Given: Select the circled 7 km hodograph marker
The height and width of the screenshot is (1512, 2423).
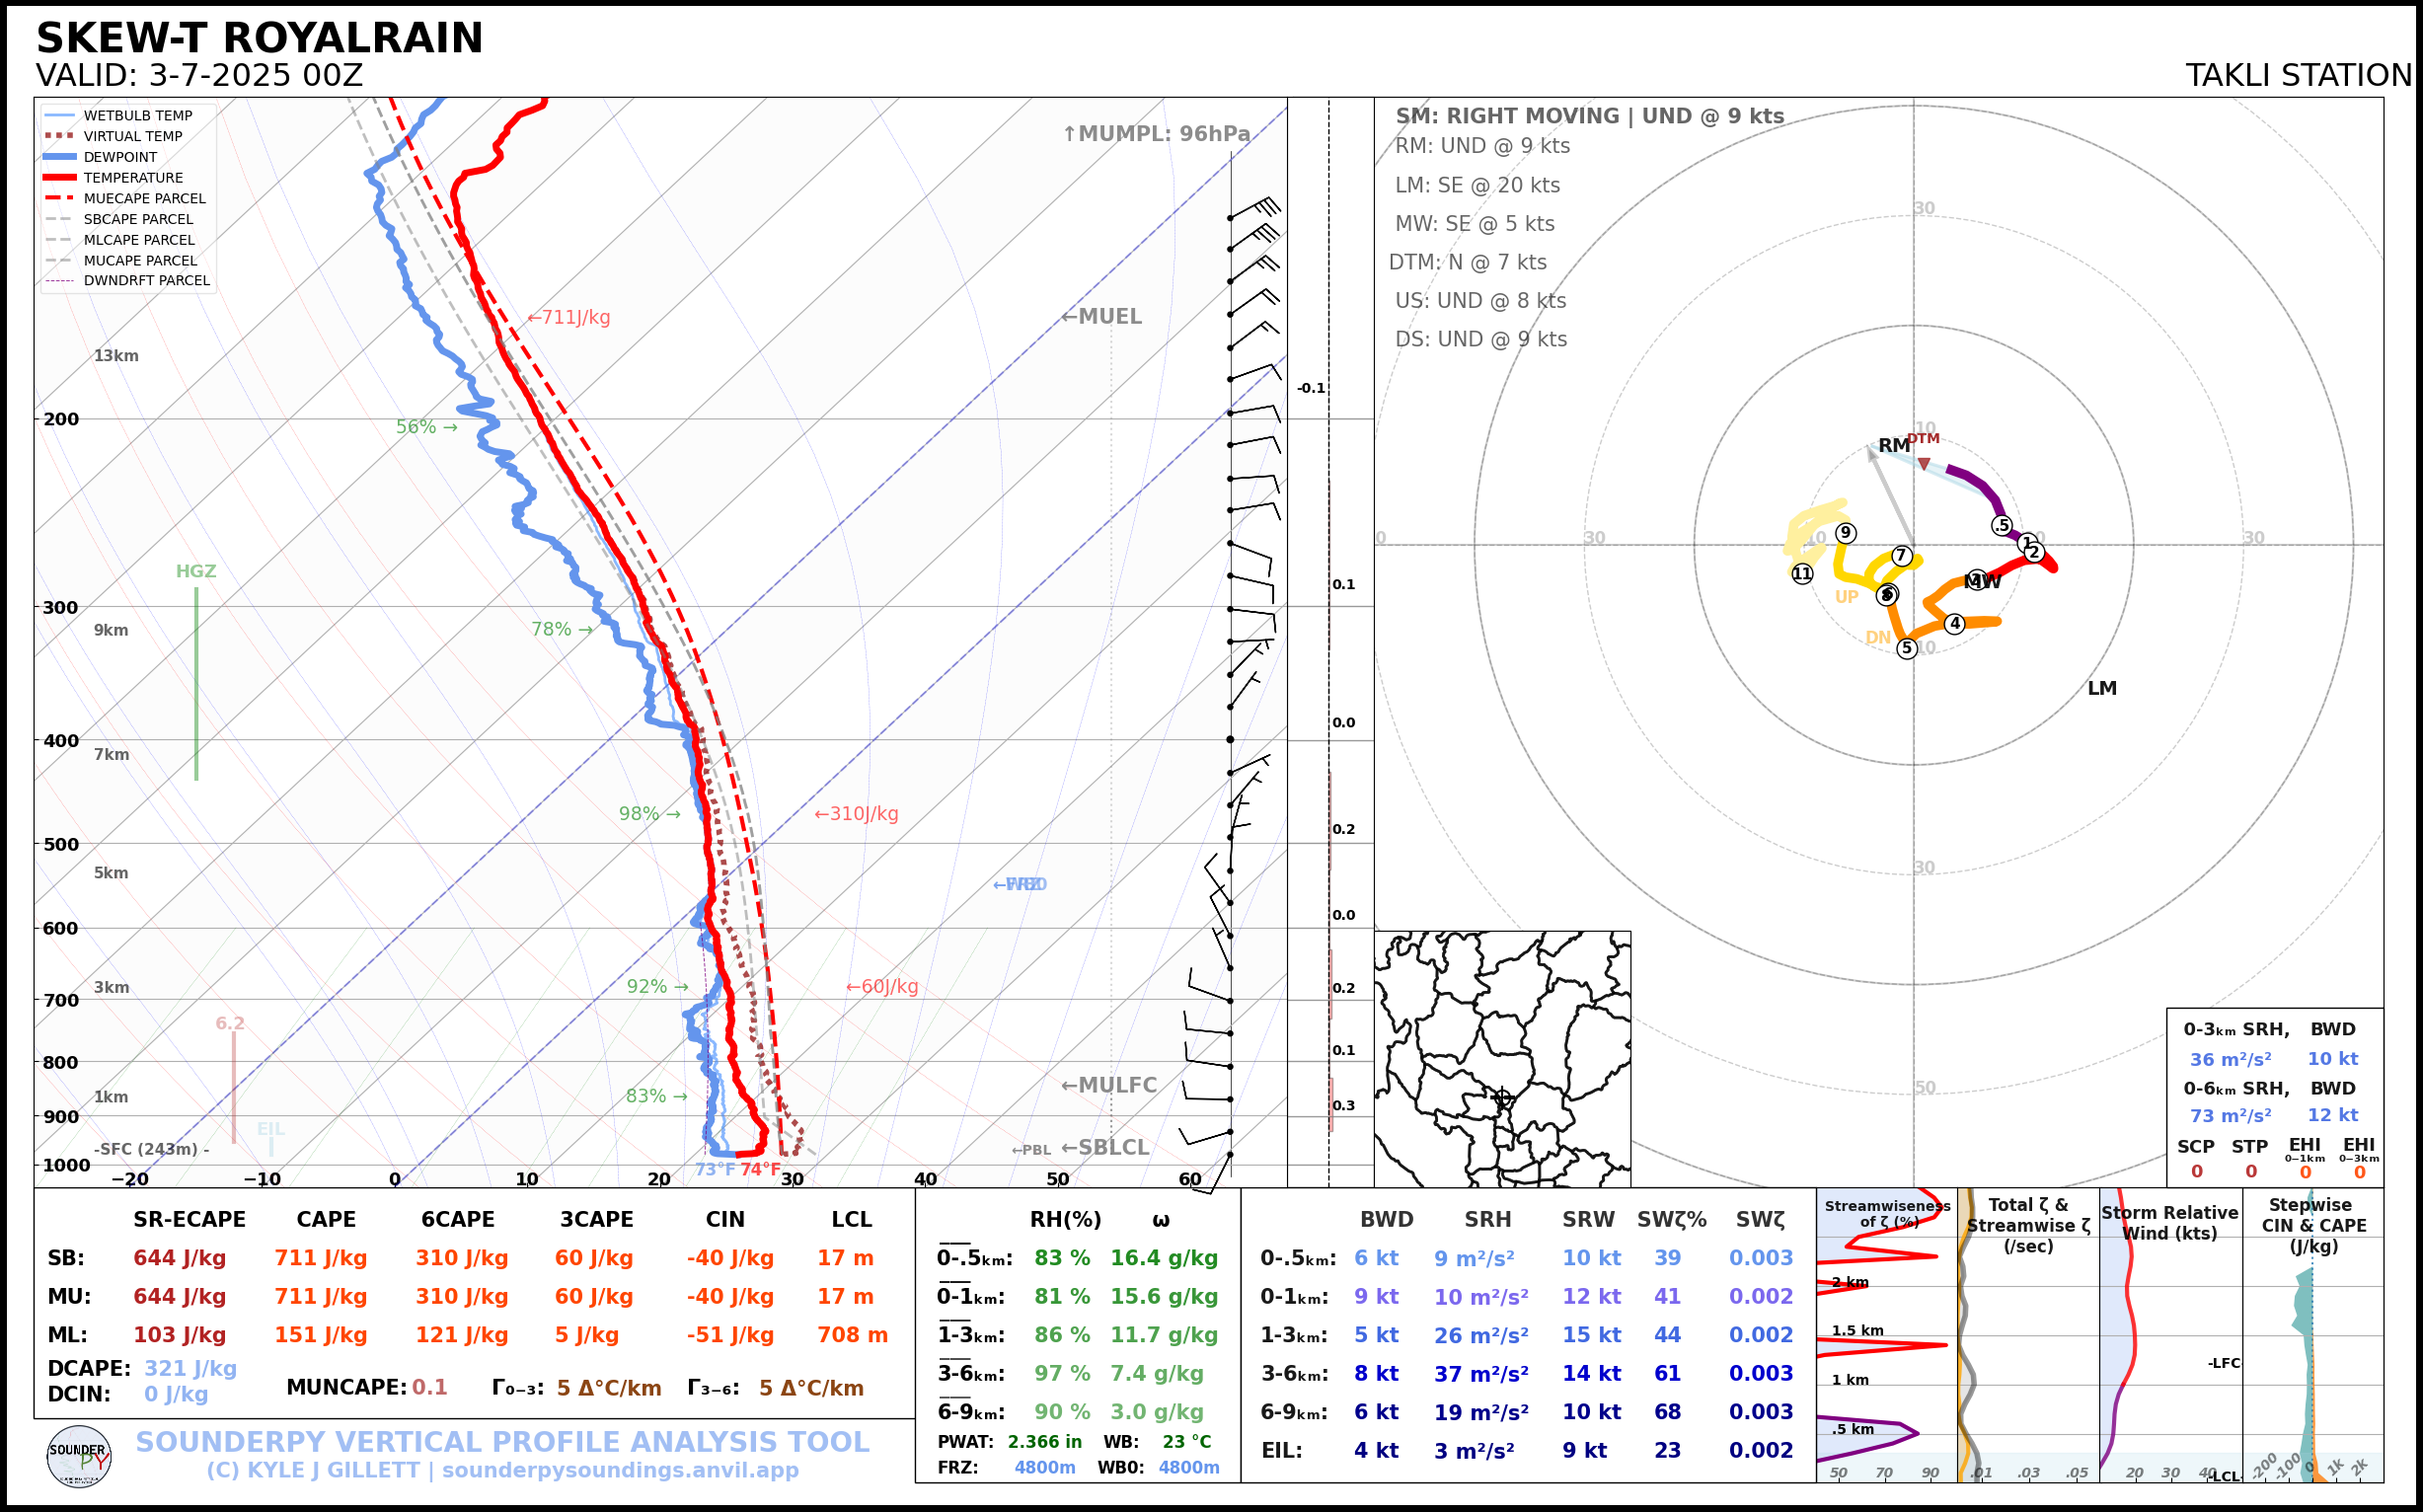Looking at the screenshot, I should 1901,555.
